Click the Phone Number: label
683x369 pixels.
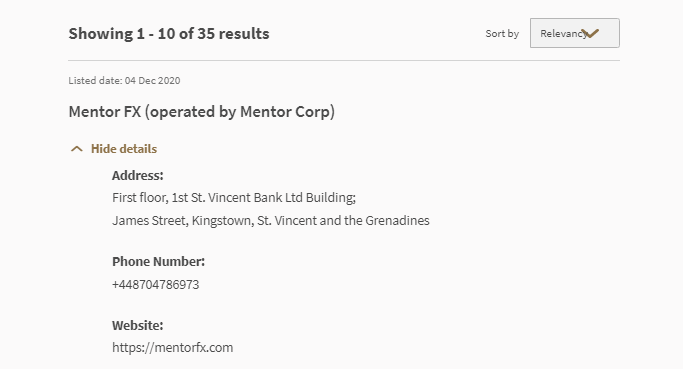pos(158,261)
